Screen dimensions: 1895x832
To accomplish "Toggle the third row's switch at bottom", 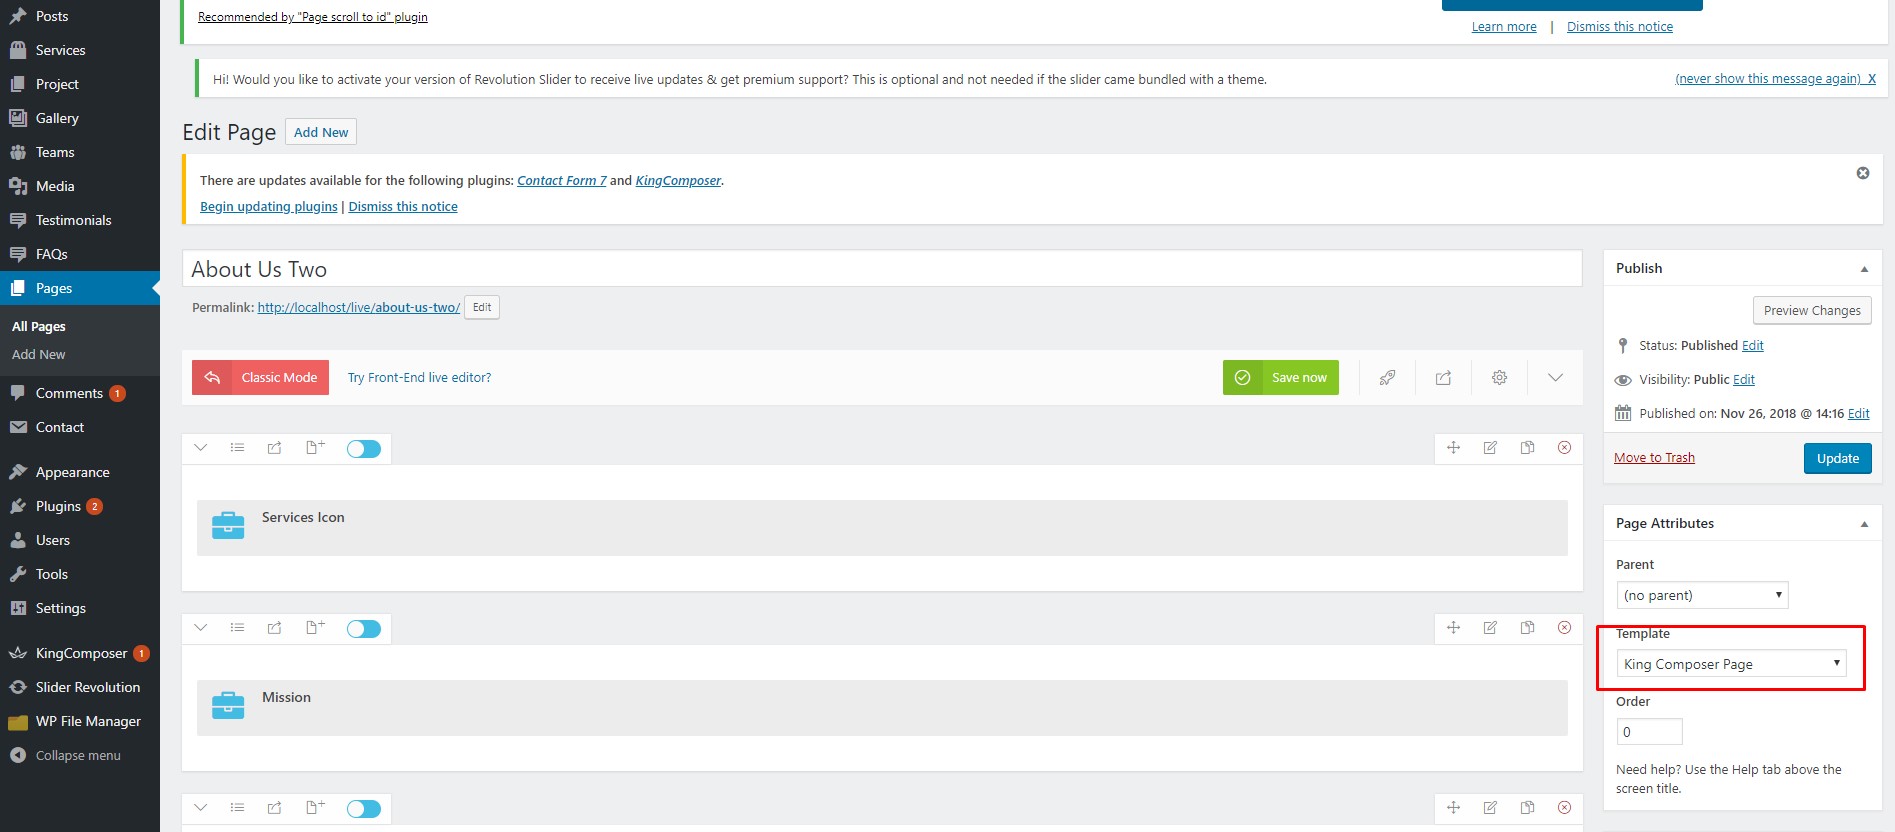I will coord(364,809).
